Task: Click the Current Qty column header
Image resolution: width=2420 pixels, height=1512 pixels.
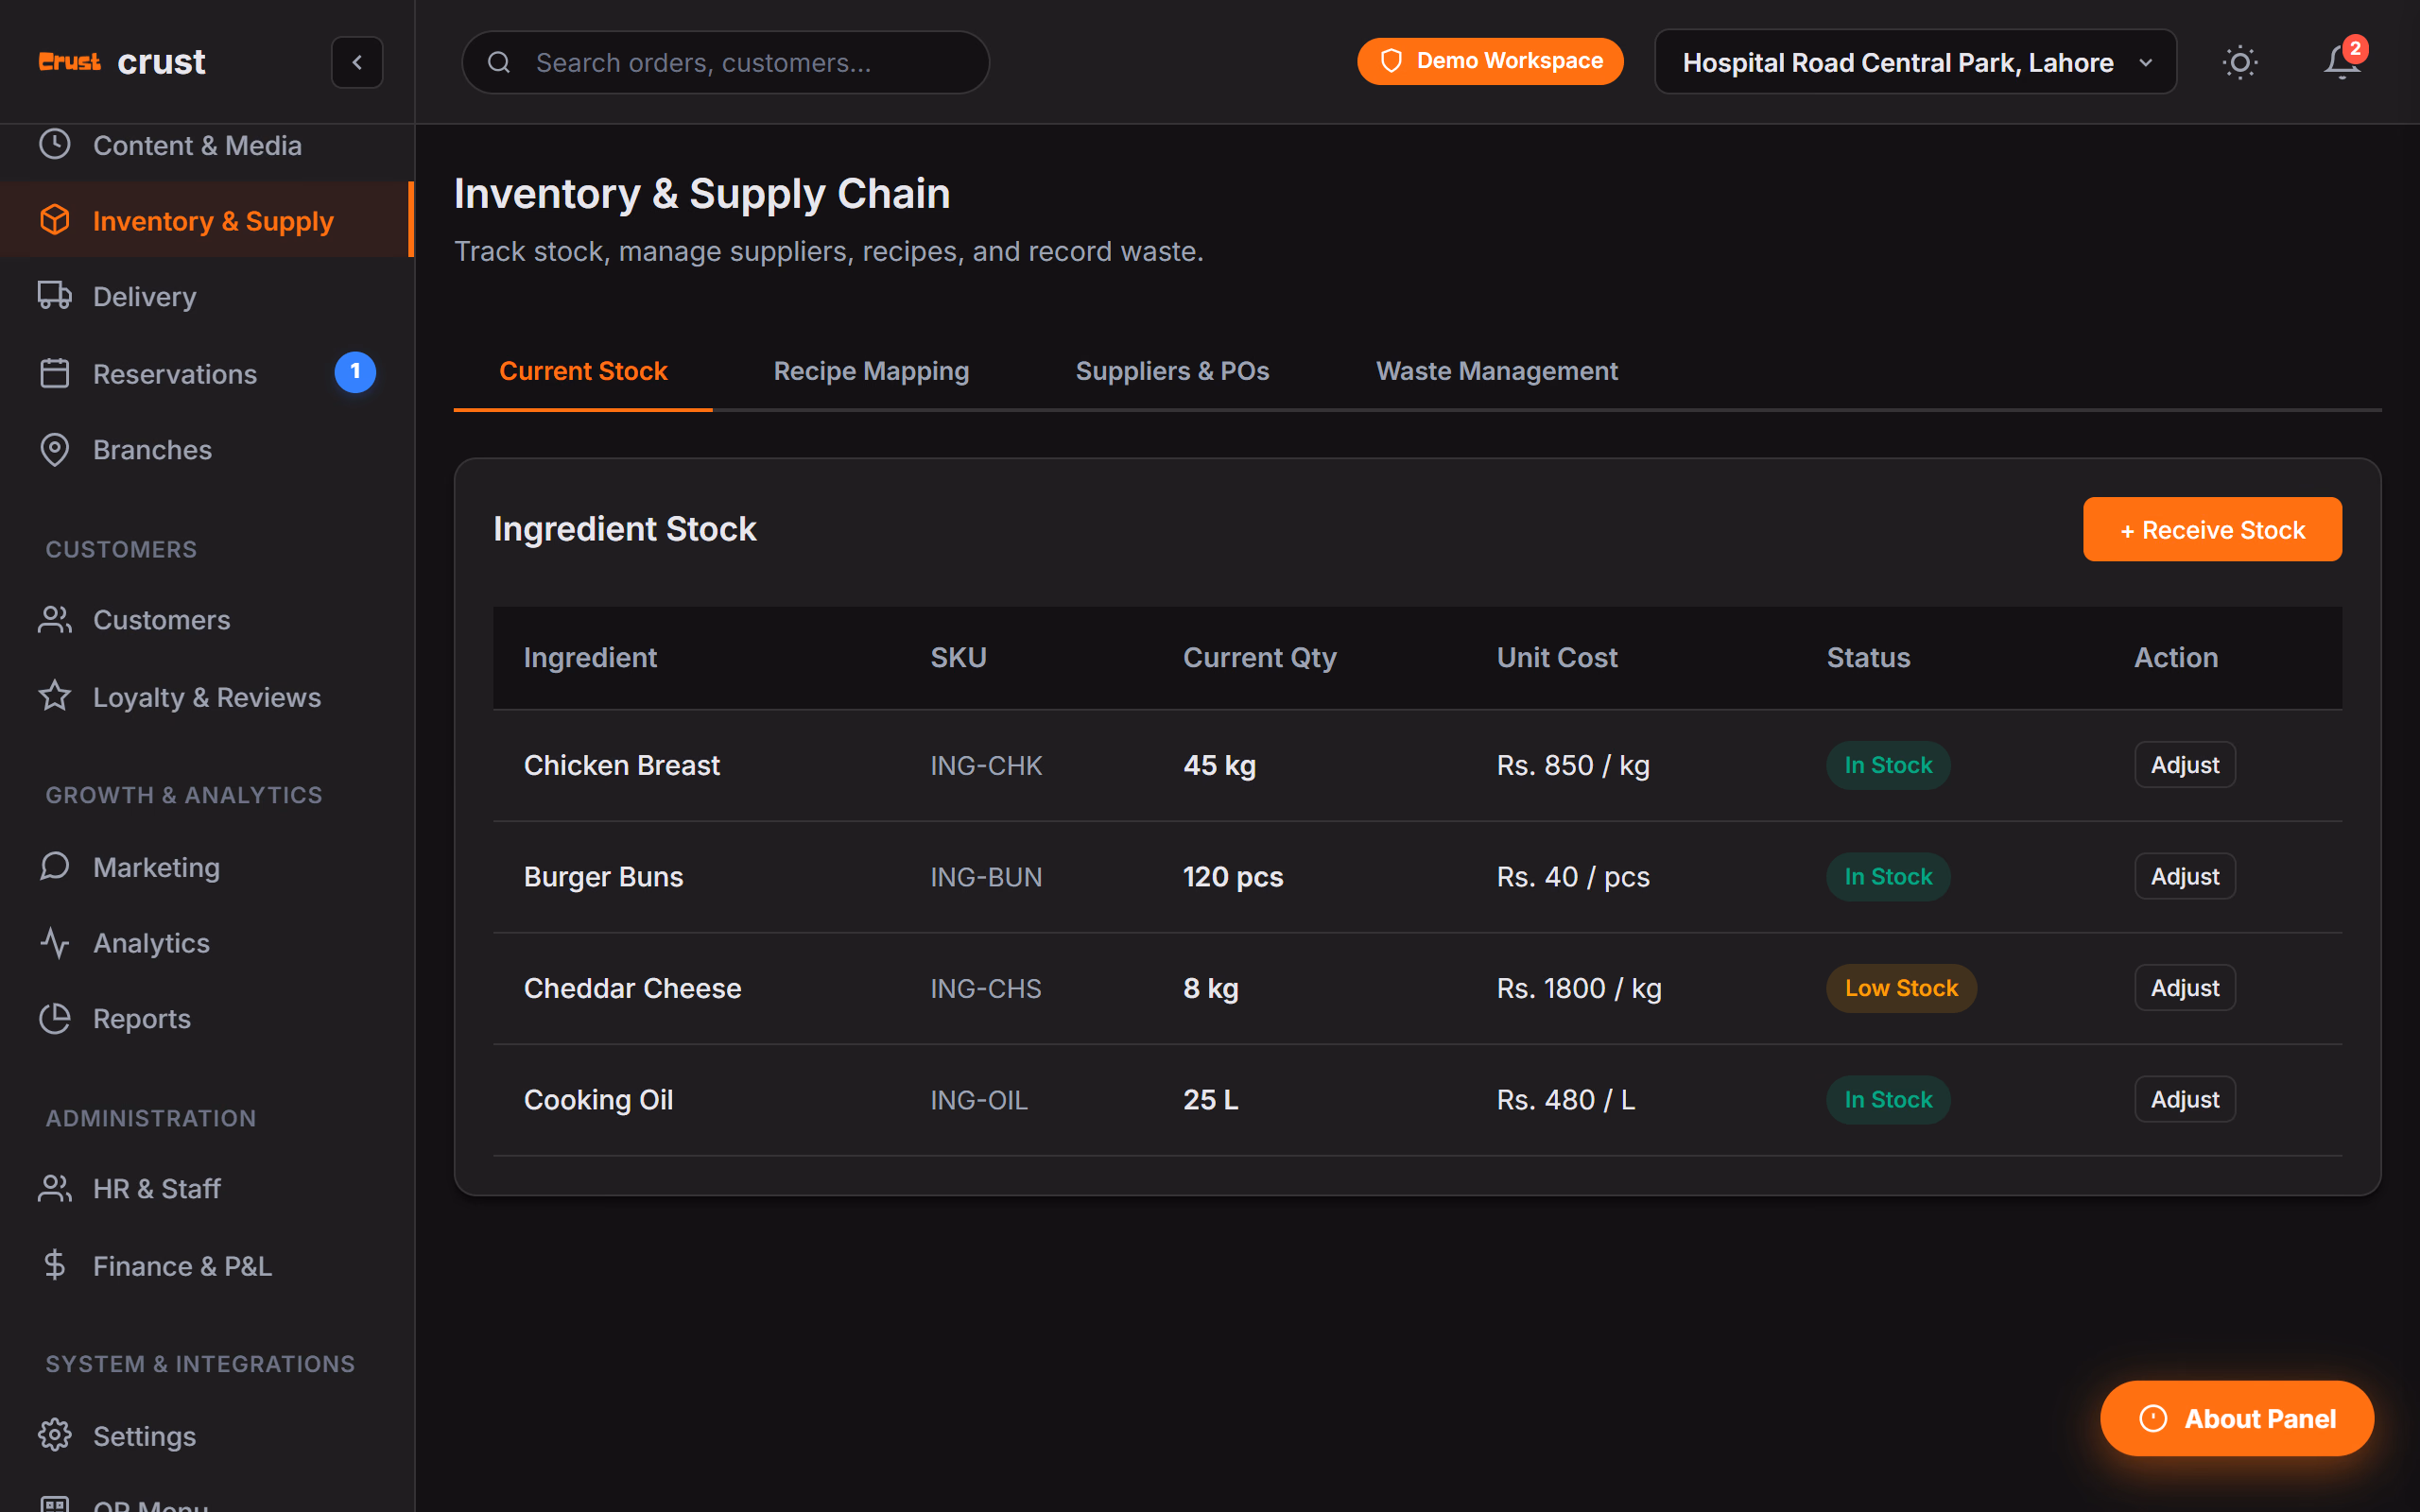Action: pyautogui.click(x=1260, y=657)
